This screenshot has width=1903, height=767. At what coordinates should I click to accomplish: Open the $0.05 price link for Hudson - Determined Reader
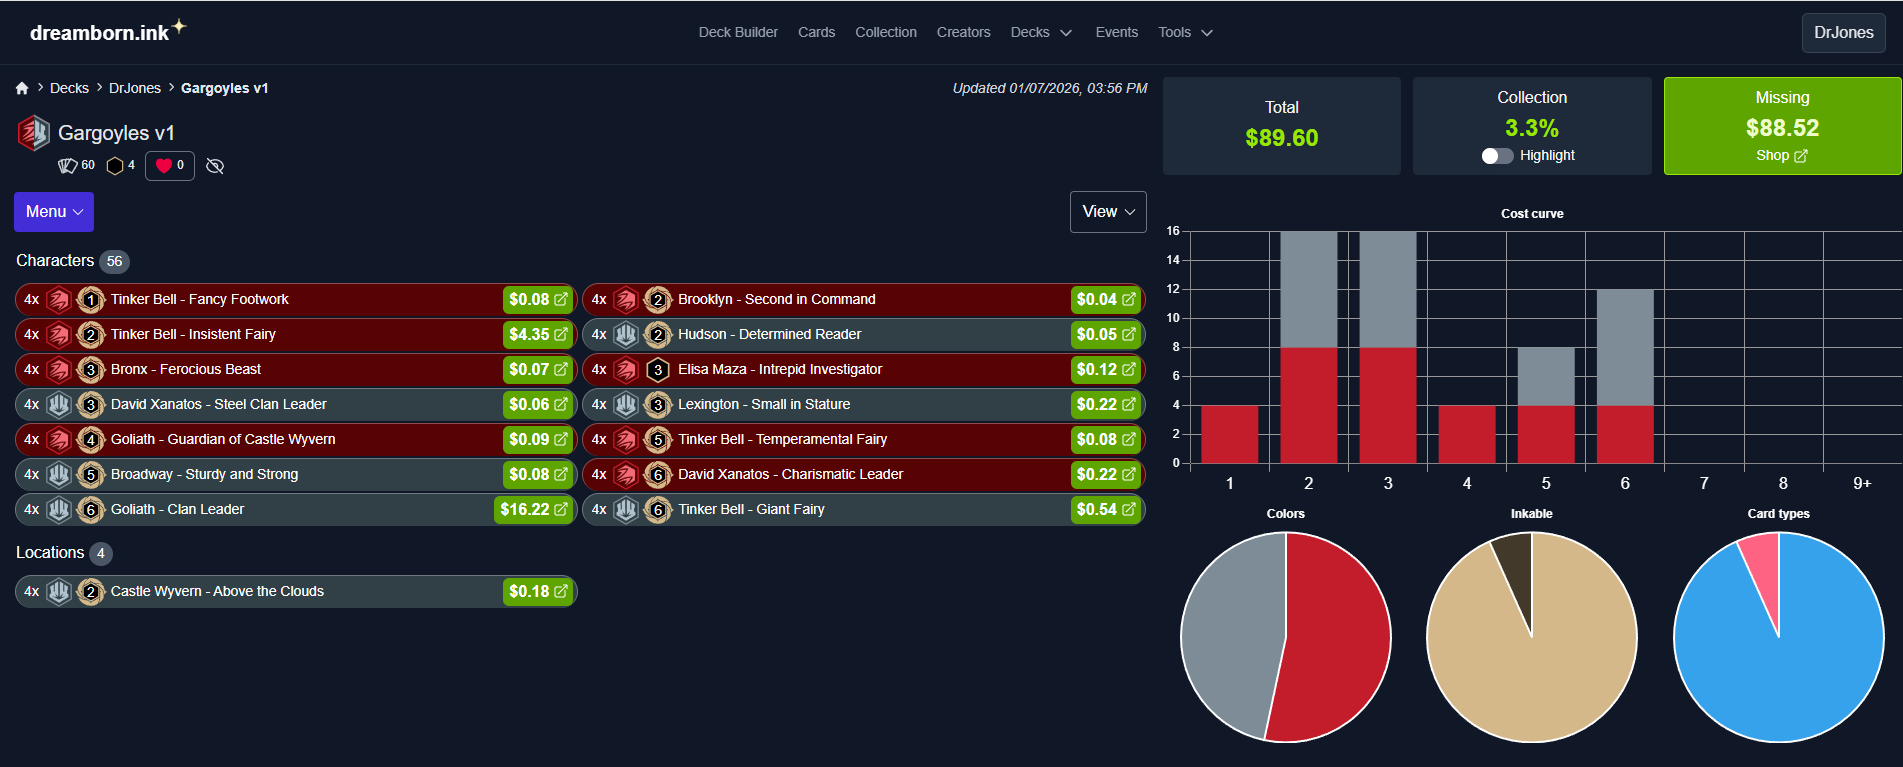coord(1106,335)
